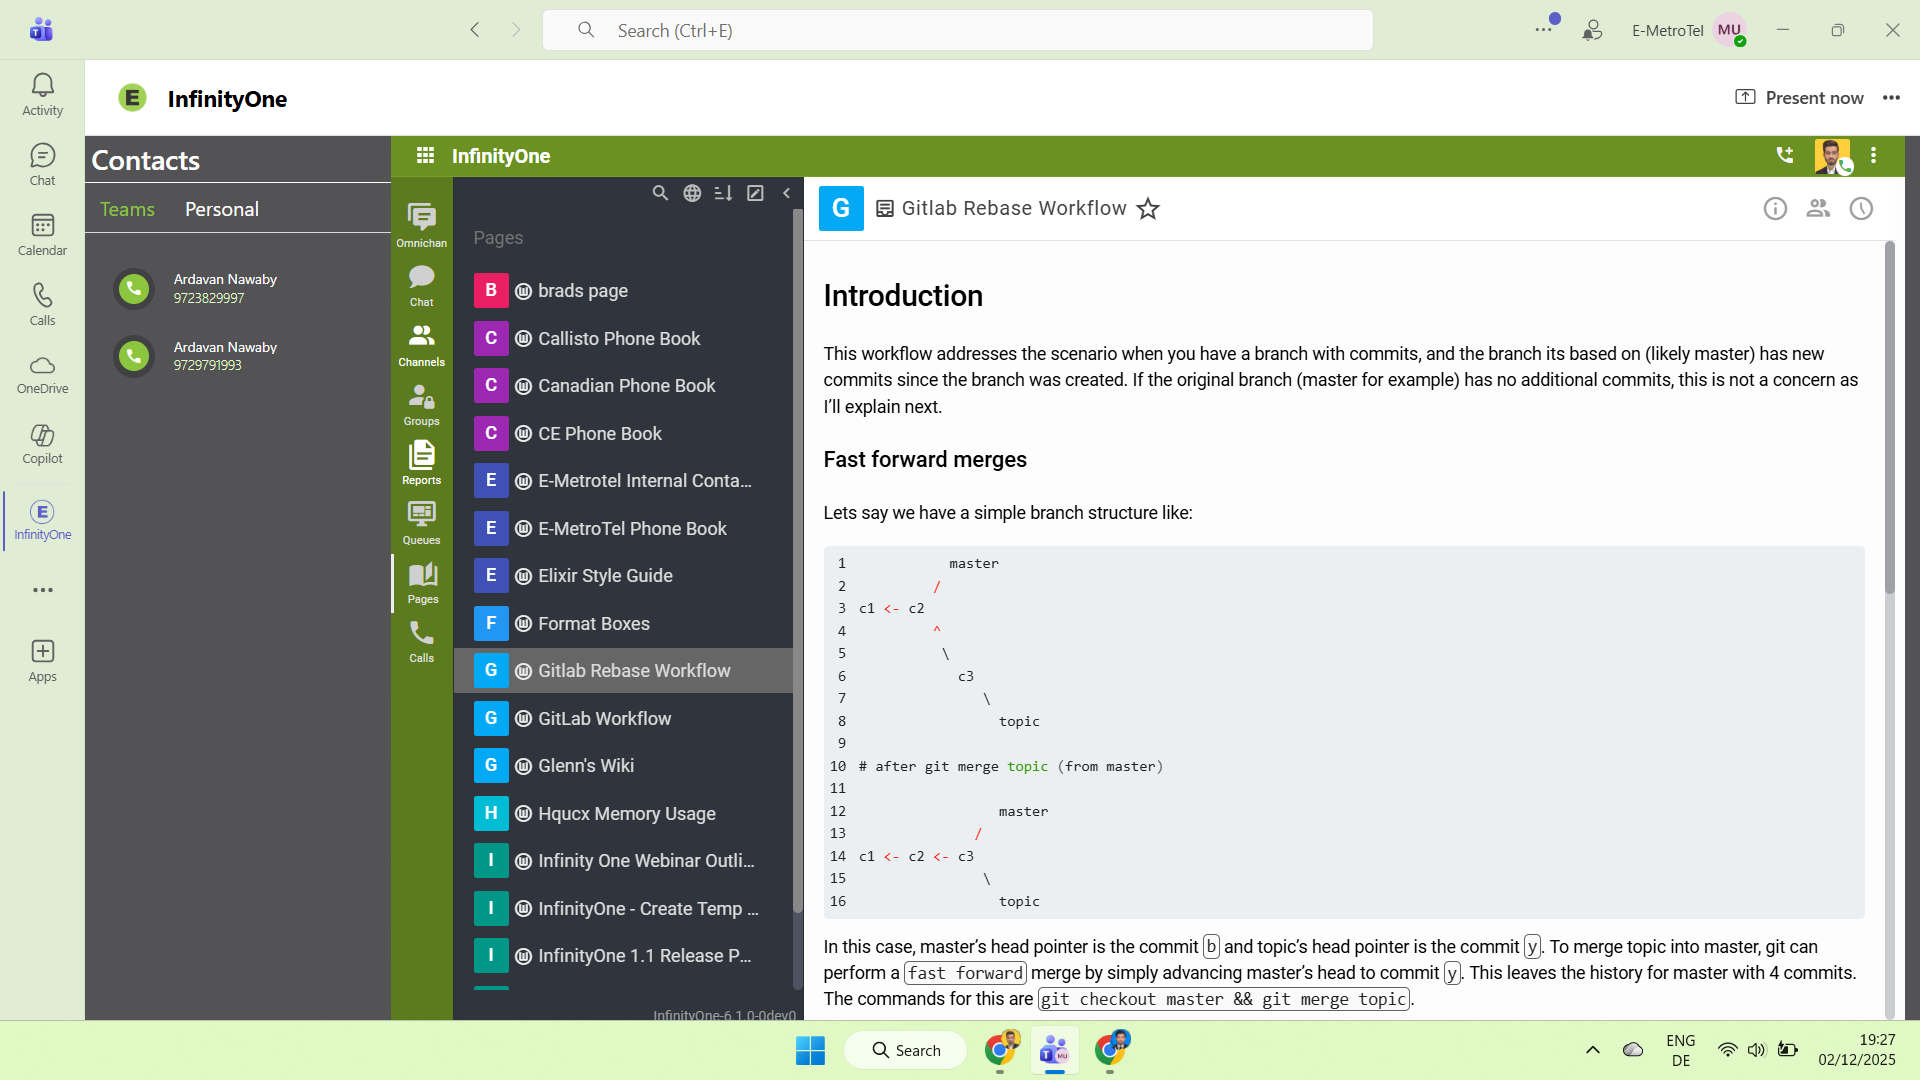The width and height of the screenshot is (1920, 1080).
Task: Open Canadian Phone Book page
Action: [623, 385]
